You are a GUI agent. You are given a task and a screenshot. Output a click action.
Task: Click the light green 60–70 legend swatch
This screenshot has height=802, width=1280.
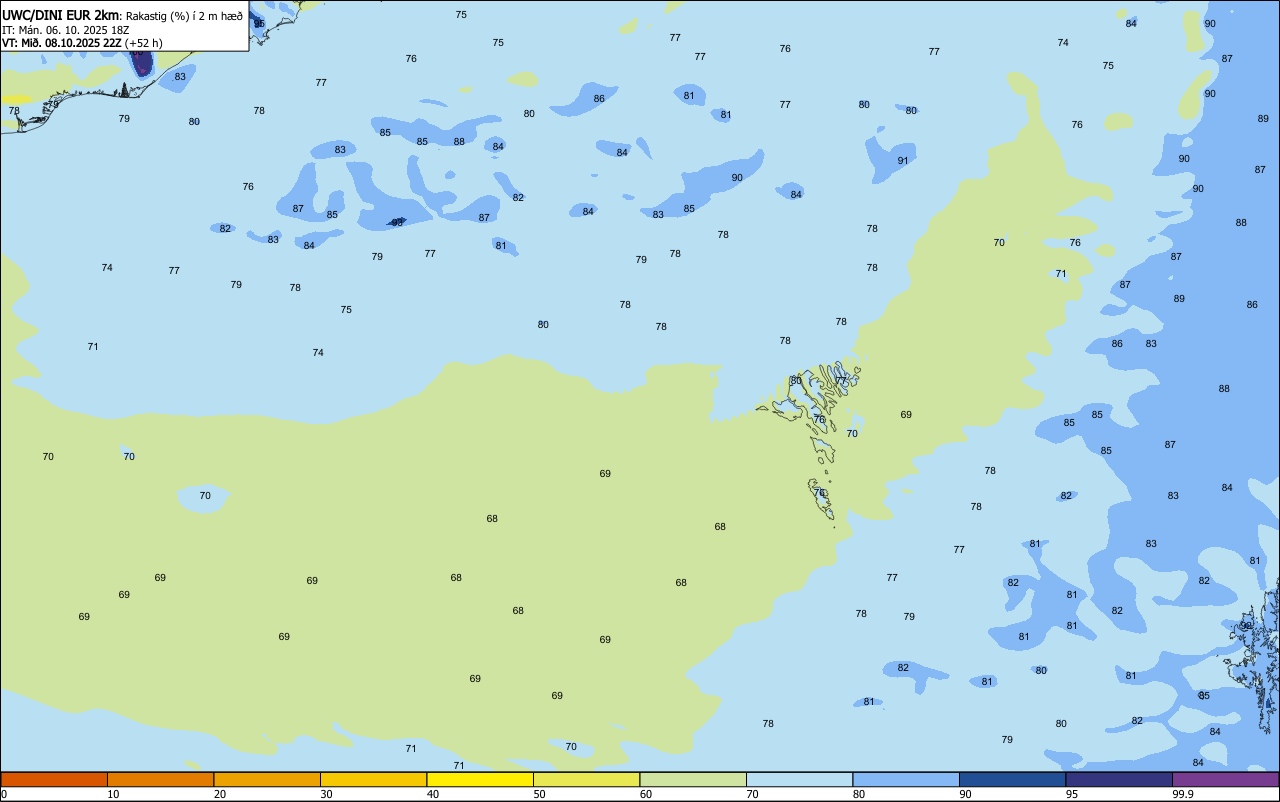click(693, 779)
